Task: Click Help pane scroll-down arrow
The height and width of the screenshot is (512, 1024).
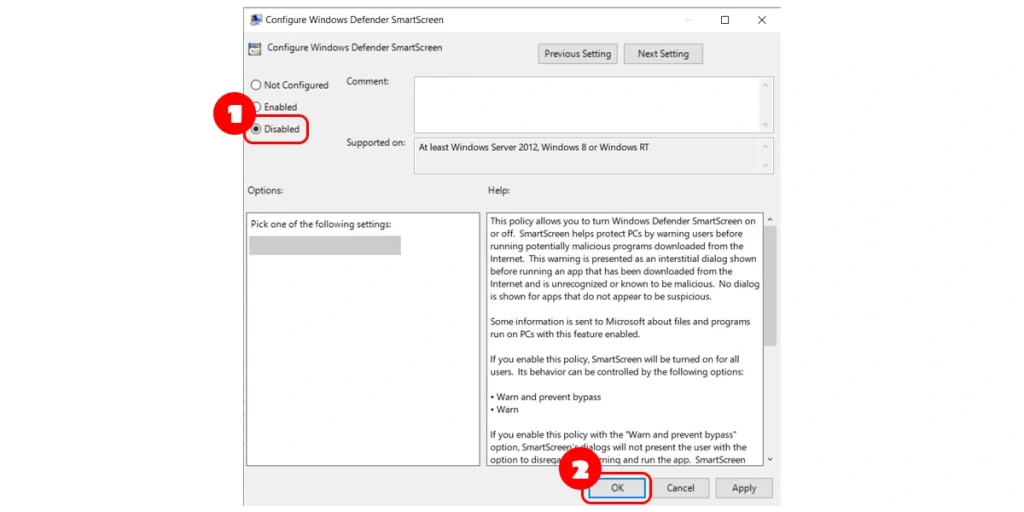Action: (x=770, y=460)
